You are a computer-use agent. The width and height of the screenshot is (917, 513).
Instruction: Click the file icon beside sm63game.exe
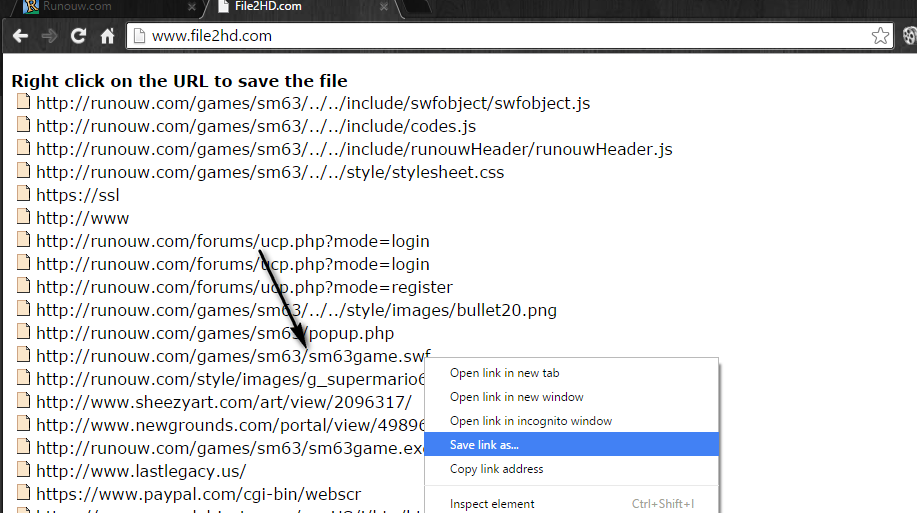[23, 446]
